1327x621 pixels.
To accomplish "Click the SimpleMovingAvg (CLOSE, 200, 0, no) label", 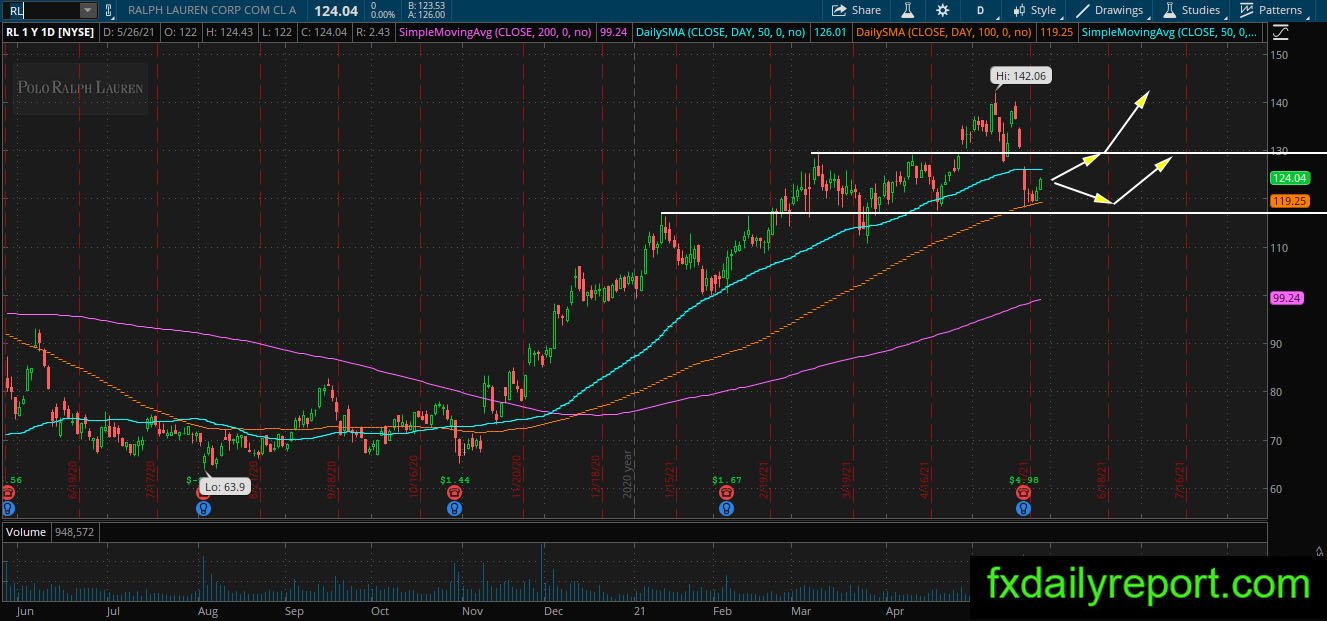I will pos(496,32).
